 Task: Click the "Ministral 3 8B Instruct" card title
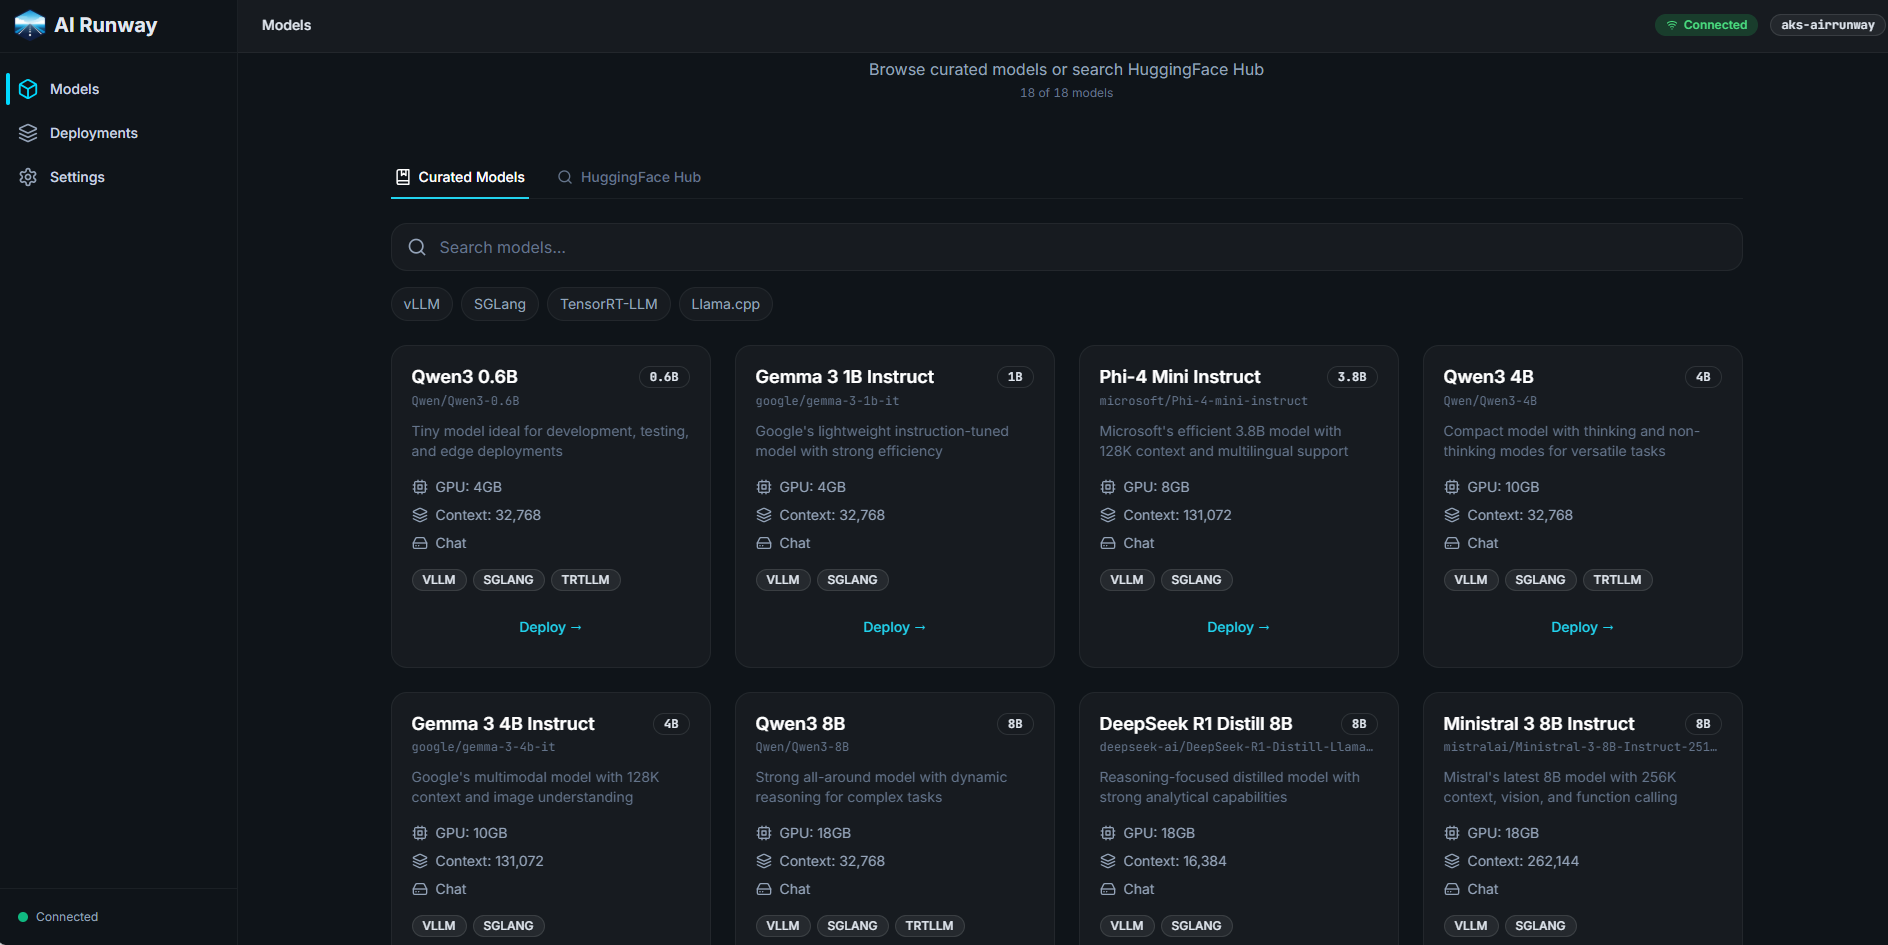(x=1539, y=724)
